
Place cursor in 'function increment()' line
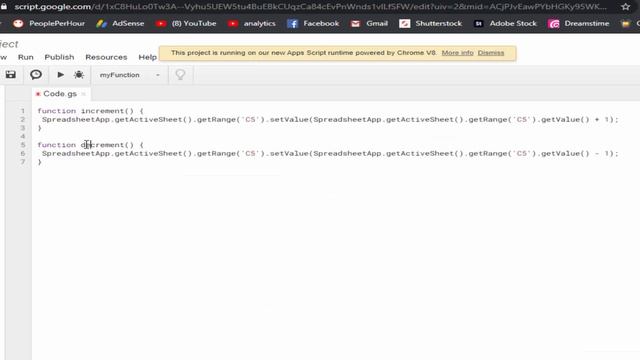90,111
